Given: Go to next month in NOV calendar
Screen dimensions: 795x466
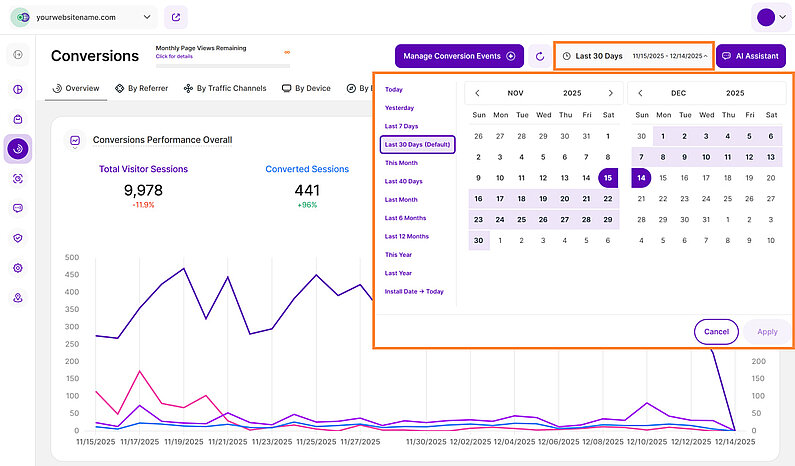Looking at the screenshot, I should tap(610, 93).
